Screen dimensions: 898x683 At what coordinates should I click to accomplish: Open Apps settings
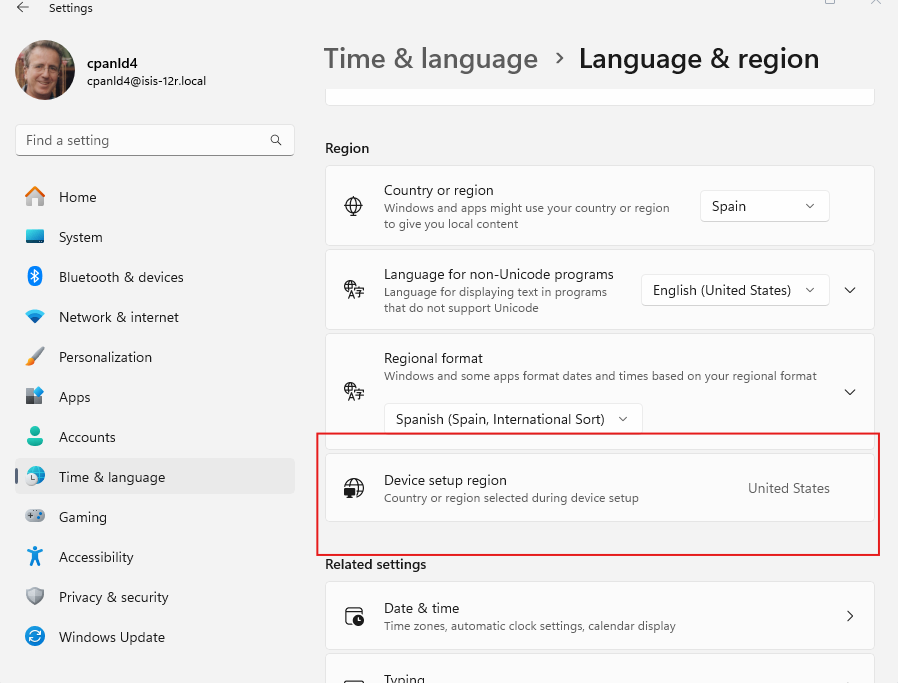pos(155,397)
